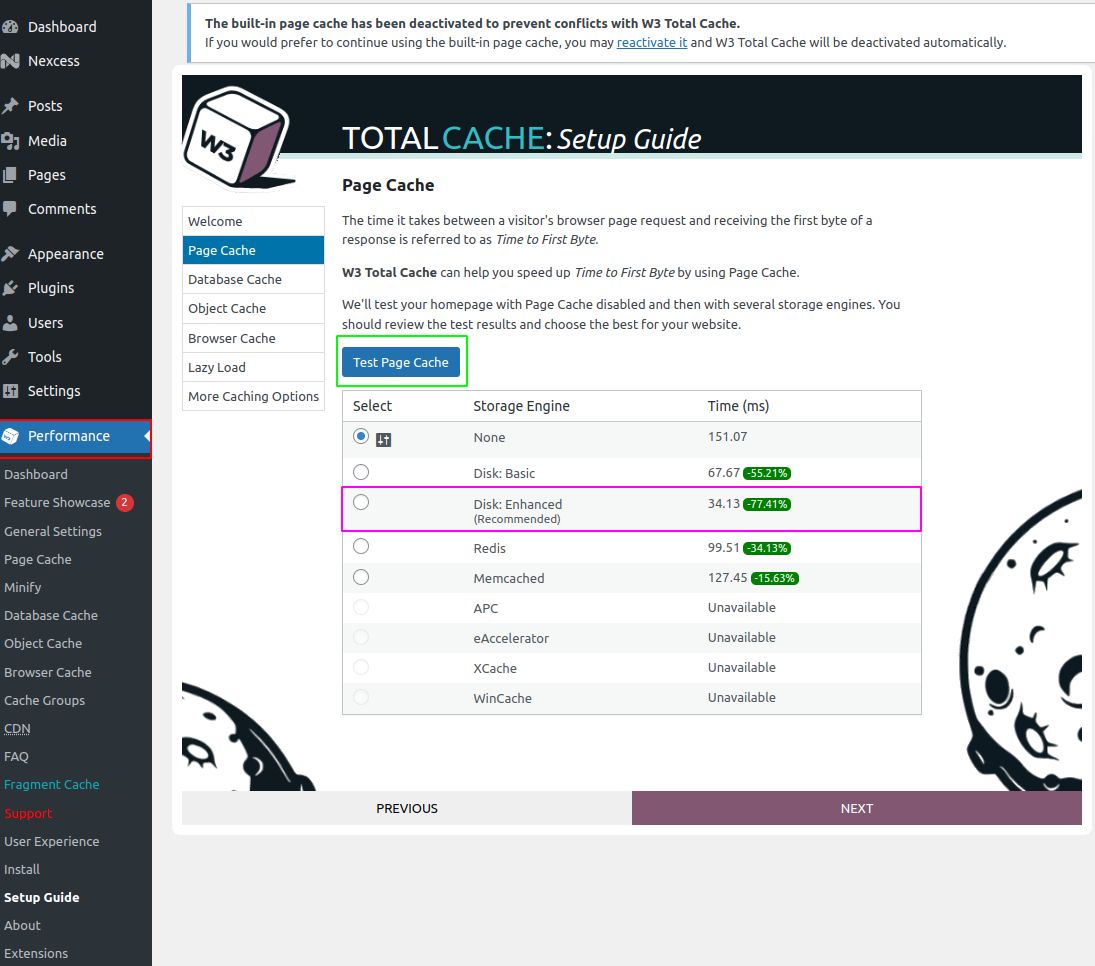Collapse the Performance menu arrow
Screen dimensions: 1095x966
click(147, 436)
